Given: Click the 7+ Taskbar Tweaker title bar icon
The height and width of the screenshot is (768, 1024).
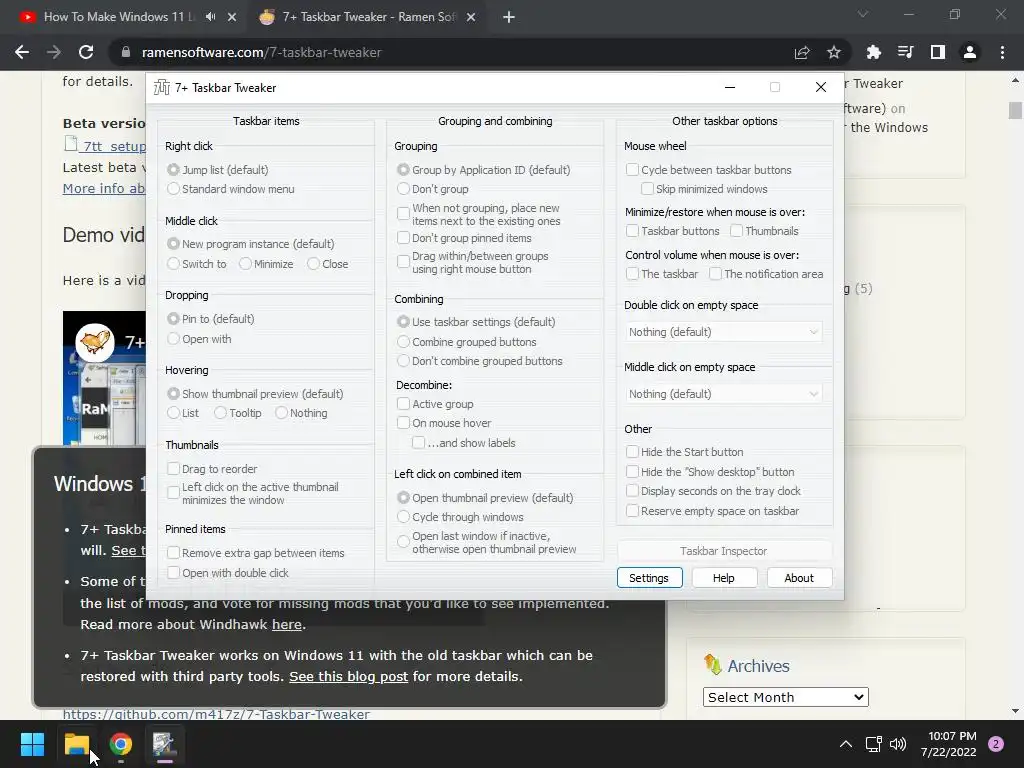Looking at the screenshot, I should (161, 88).
